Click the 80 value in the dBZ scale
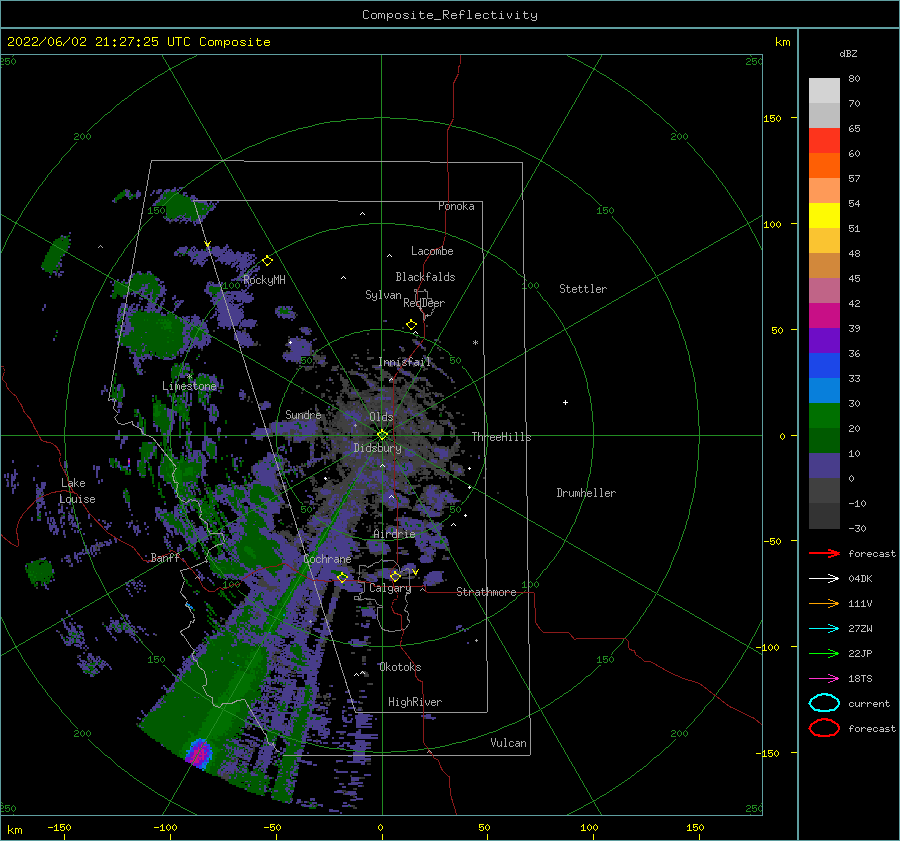Viewport: 900px width, 841px height. tap(854, 79)
